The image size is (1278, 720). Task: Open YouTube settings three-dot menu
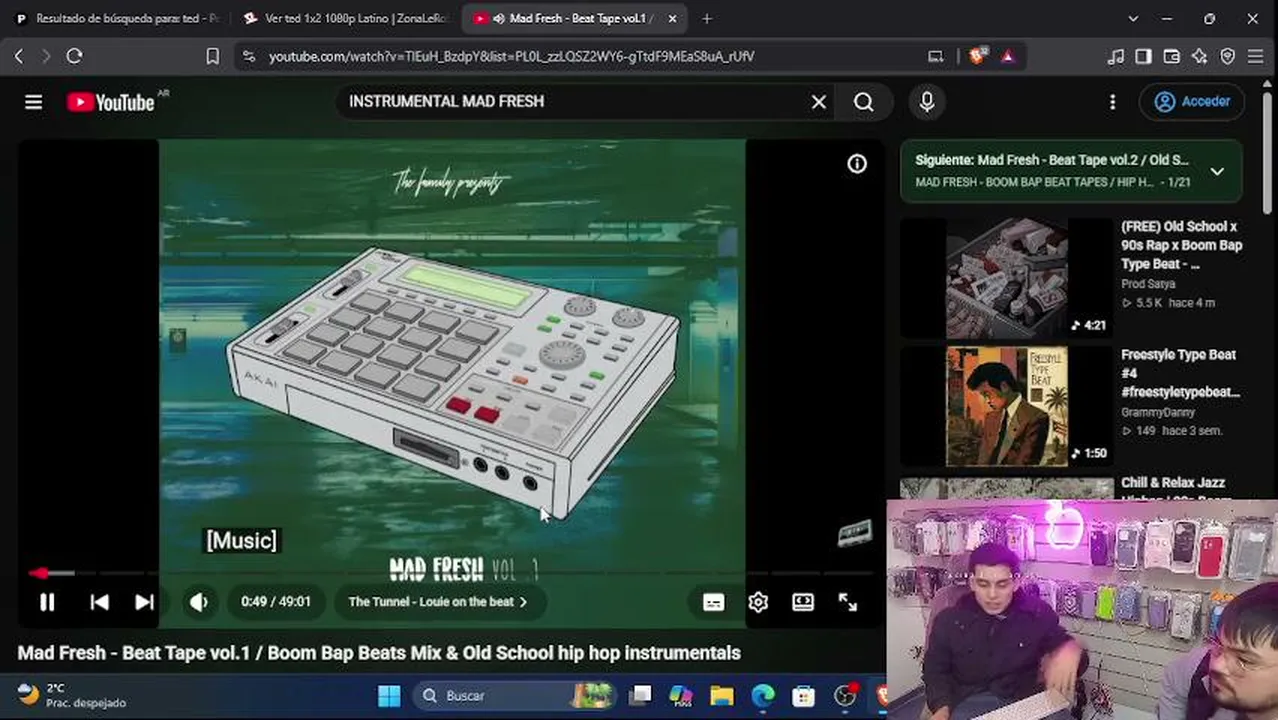point(1112,101)
